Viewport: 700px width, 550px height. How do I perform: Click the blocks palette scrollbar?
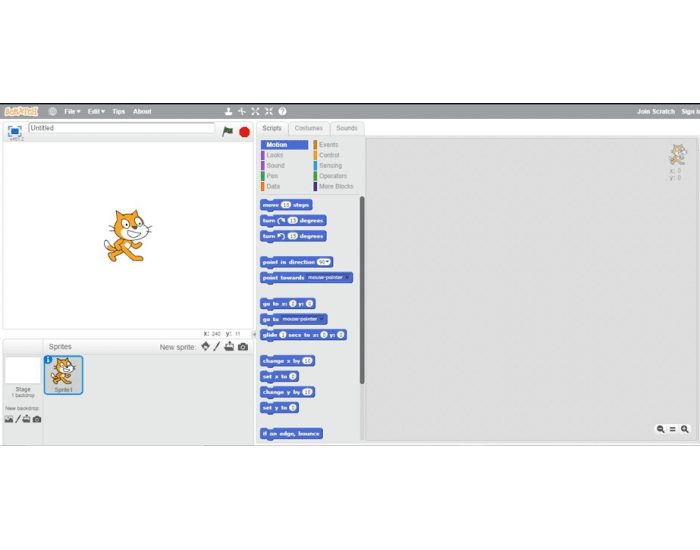tap(362, 290)
